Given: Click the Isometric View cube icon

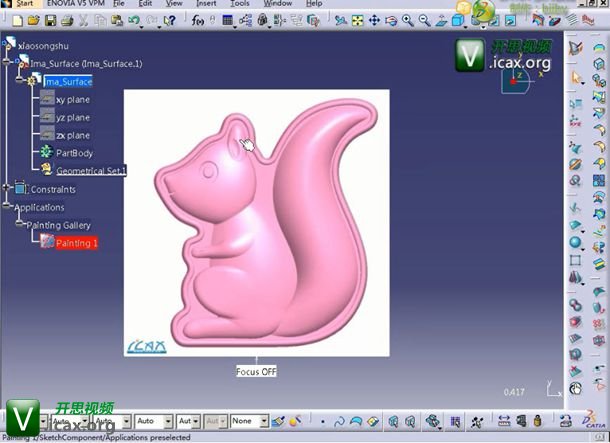Looking at the screenshot, I should click(458, 20).
